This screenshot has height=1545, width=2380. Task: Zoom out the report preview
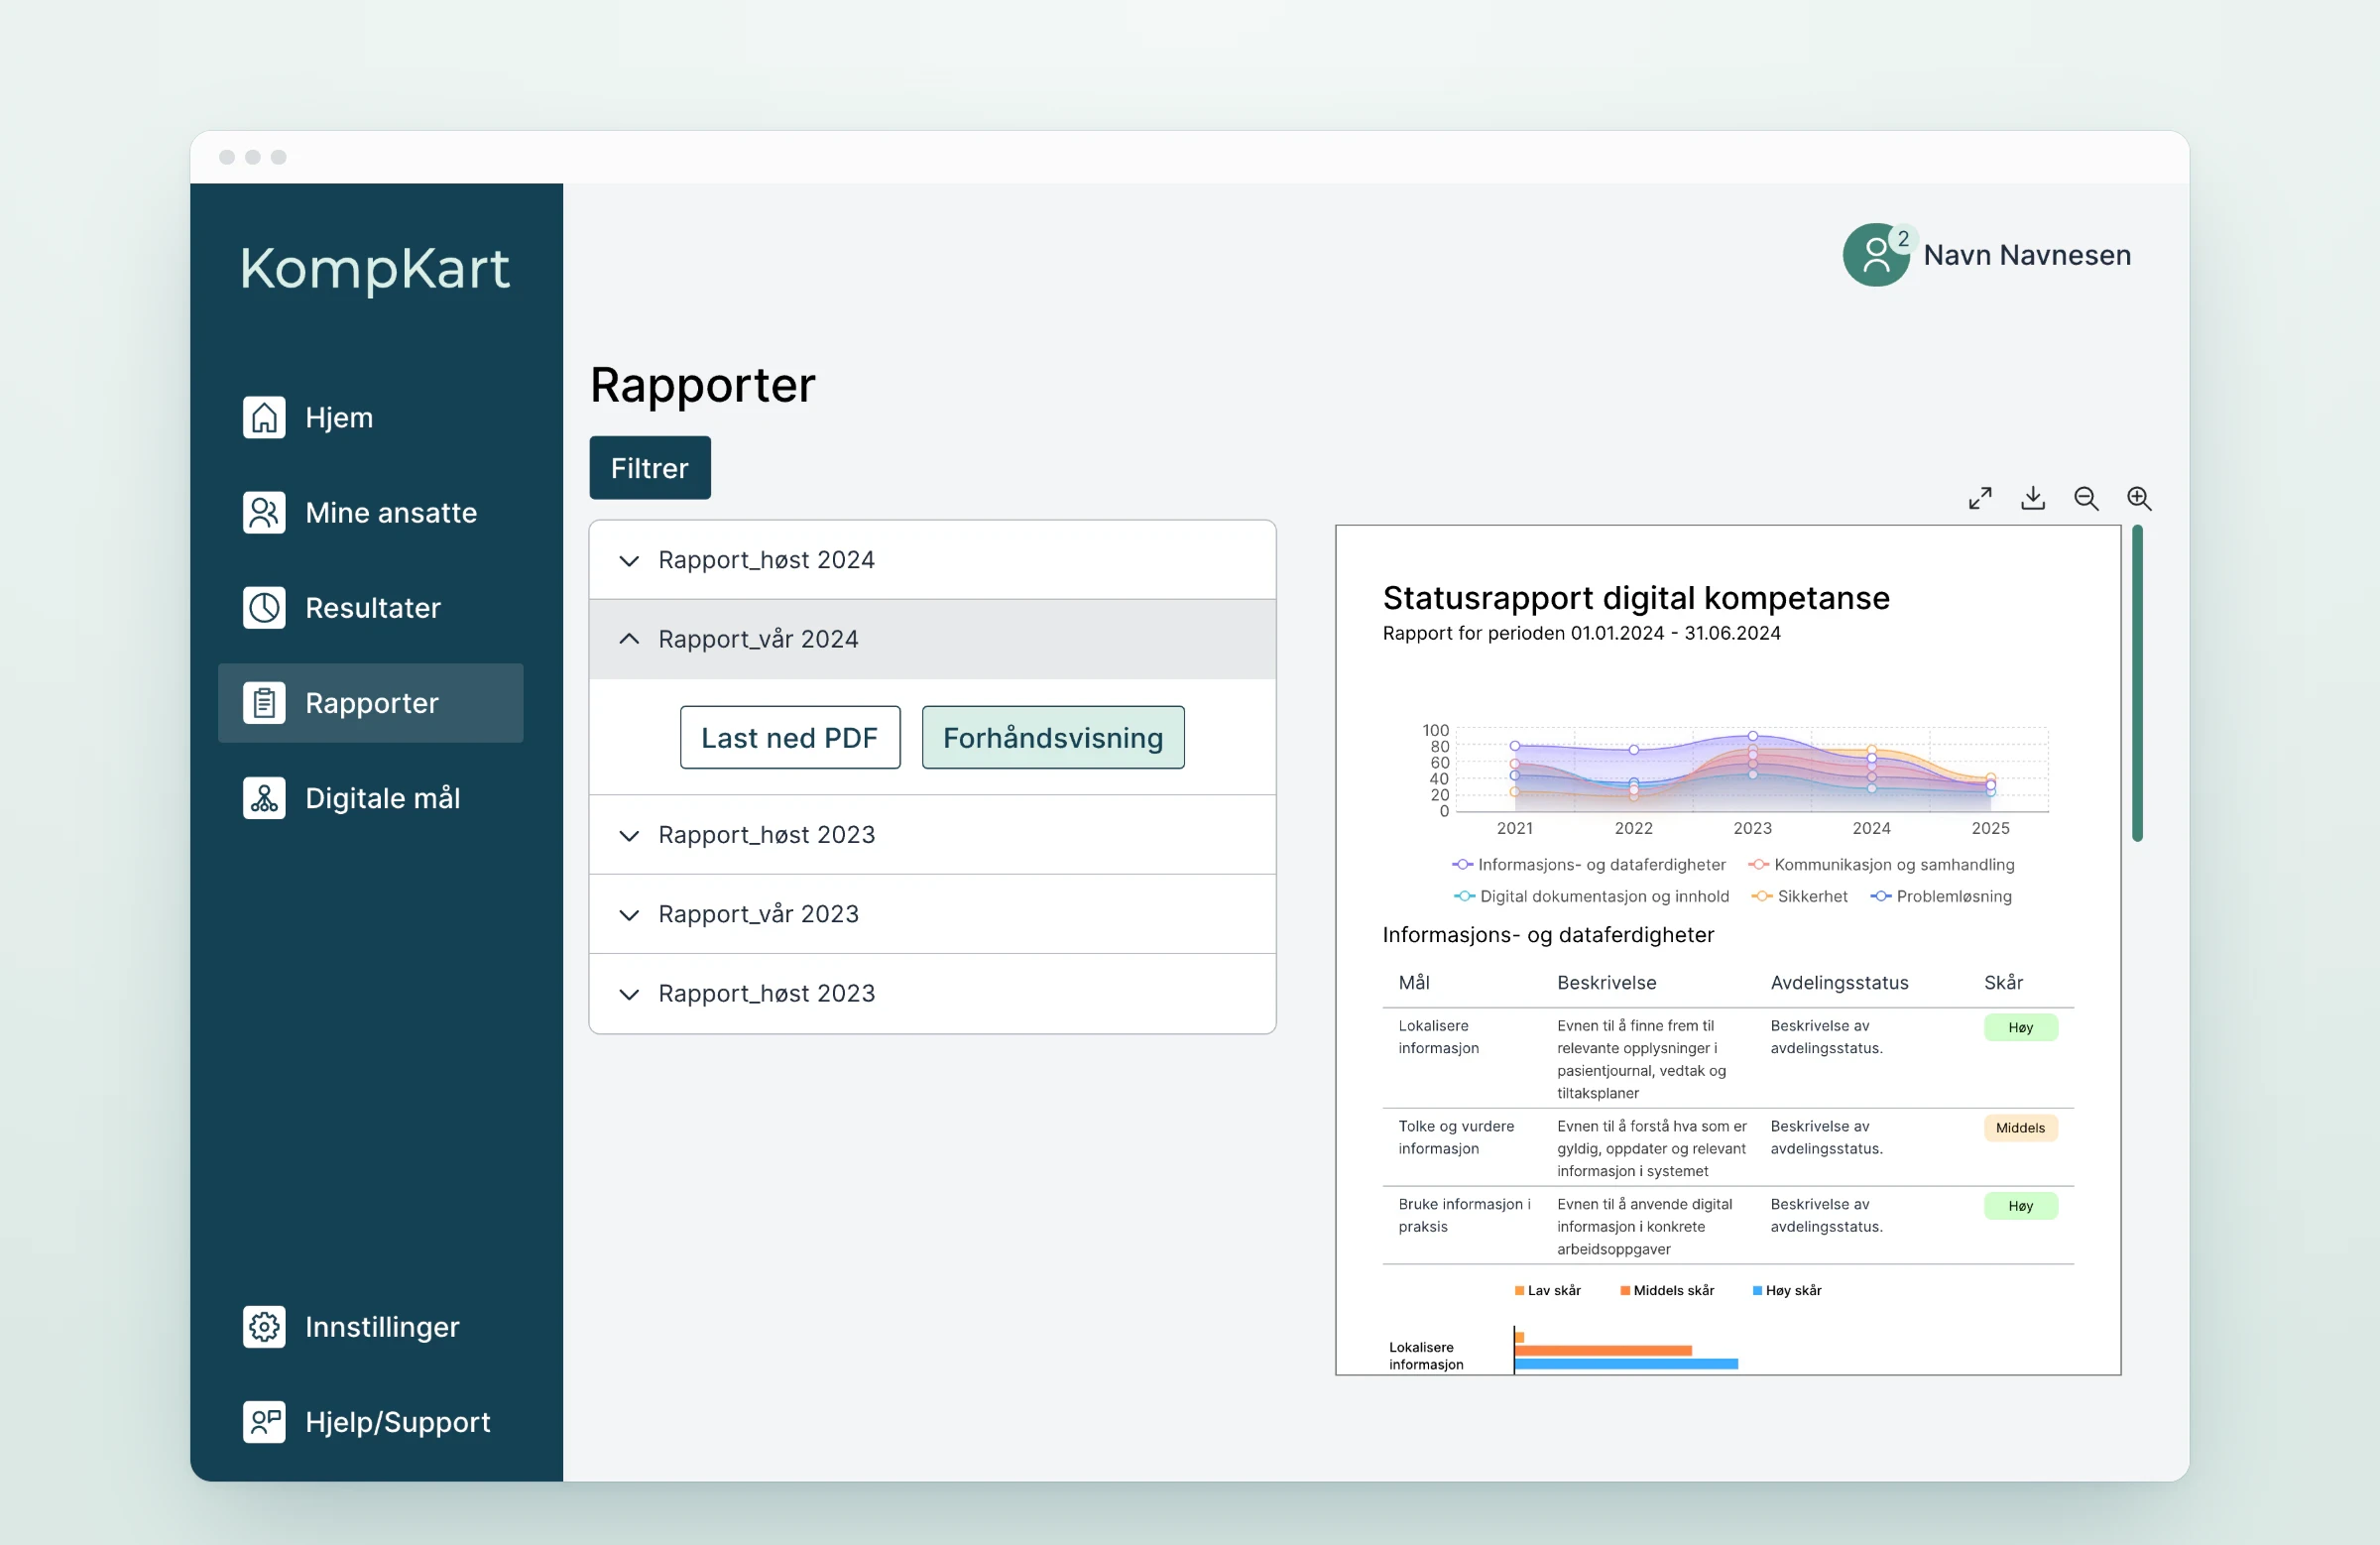(x=2086, y=498)
